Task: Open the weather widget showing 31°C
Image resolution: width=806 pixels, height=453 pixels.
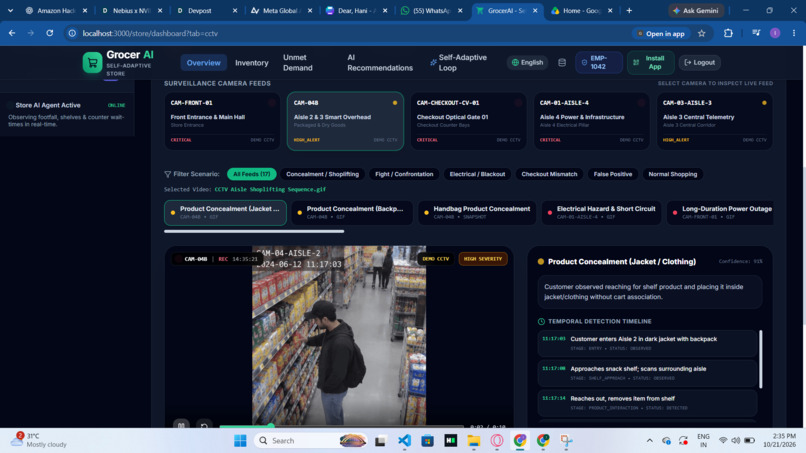Action: (x=39, y=440)
